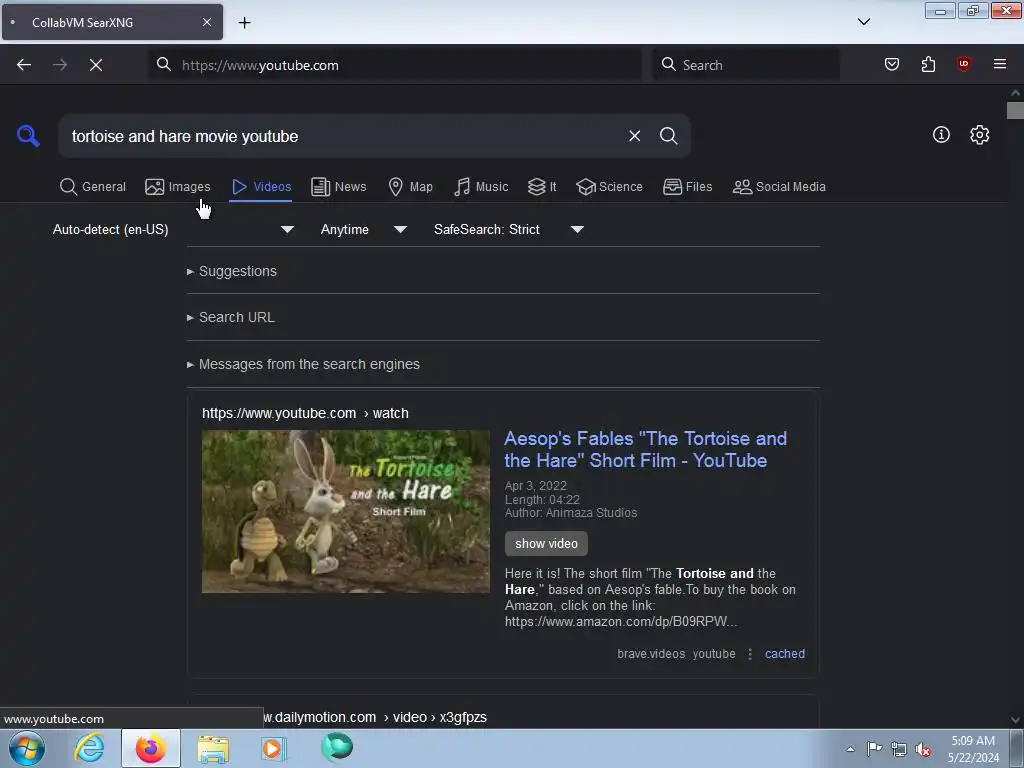Open the Firefox application menu
This screenshot has height=768, width=1024.
999,64
